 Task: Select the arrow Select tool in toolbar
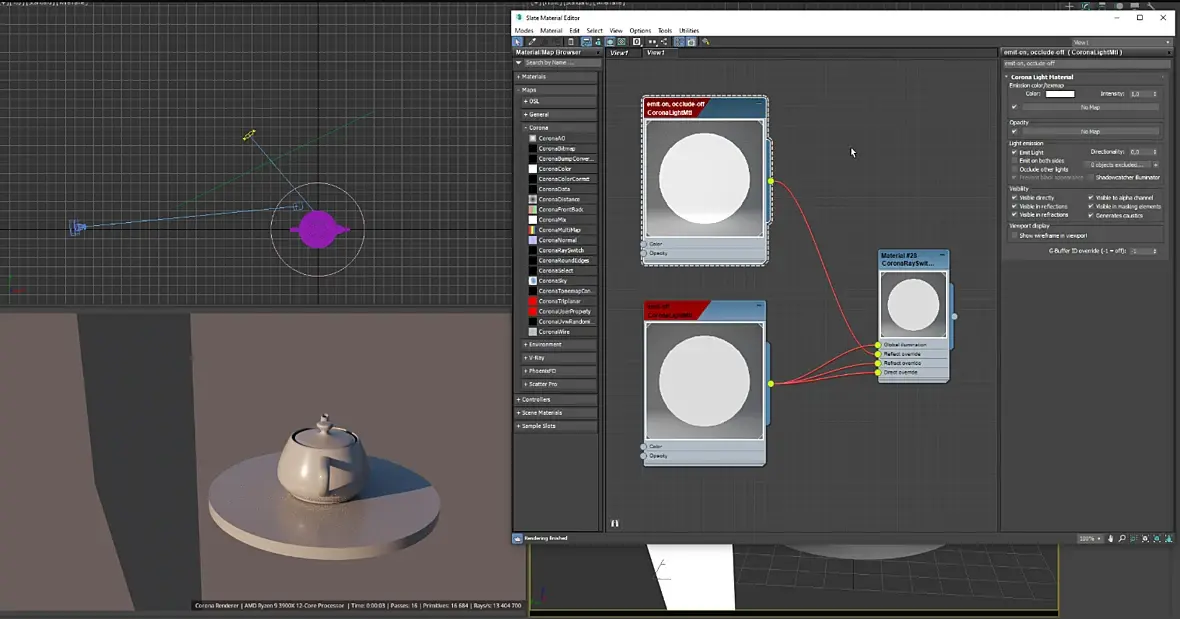click(518, 42)
